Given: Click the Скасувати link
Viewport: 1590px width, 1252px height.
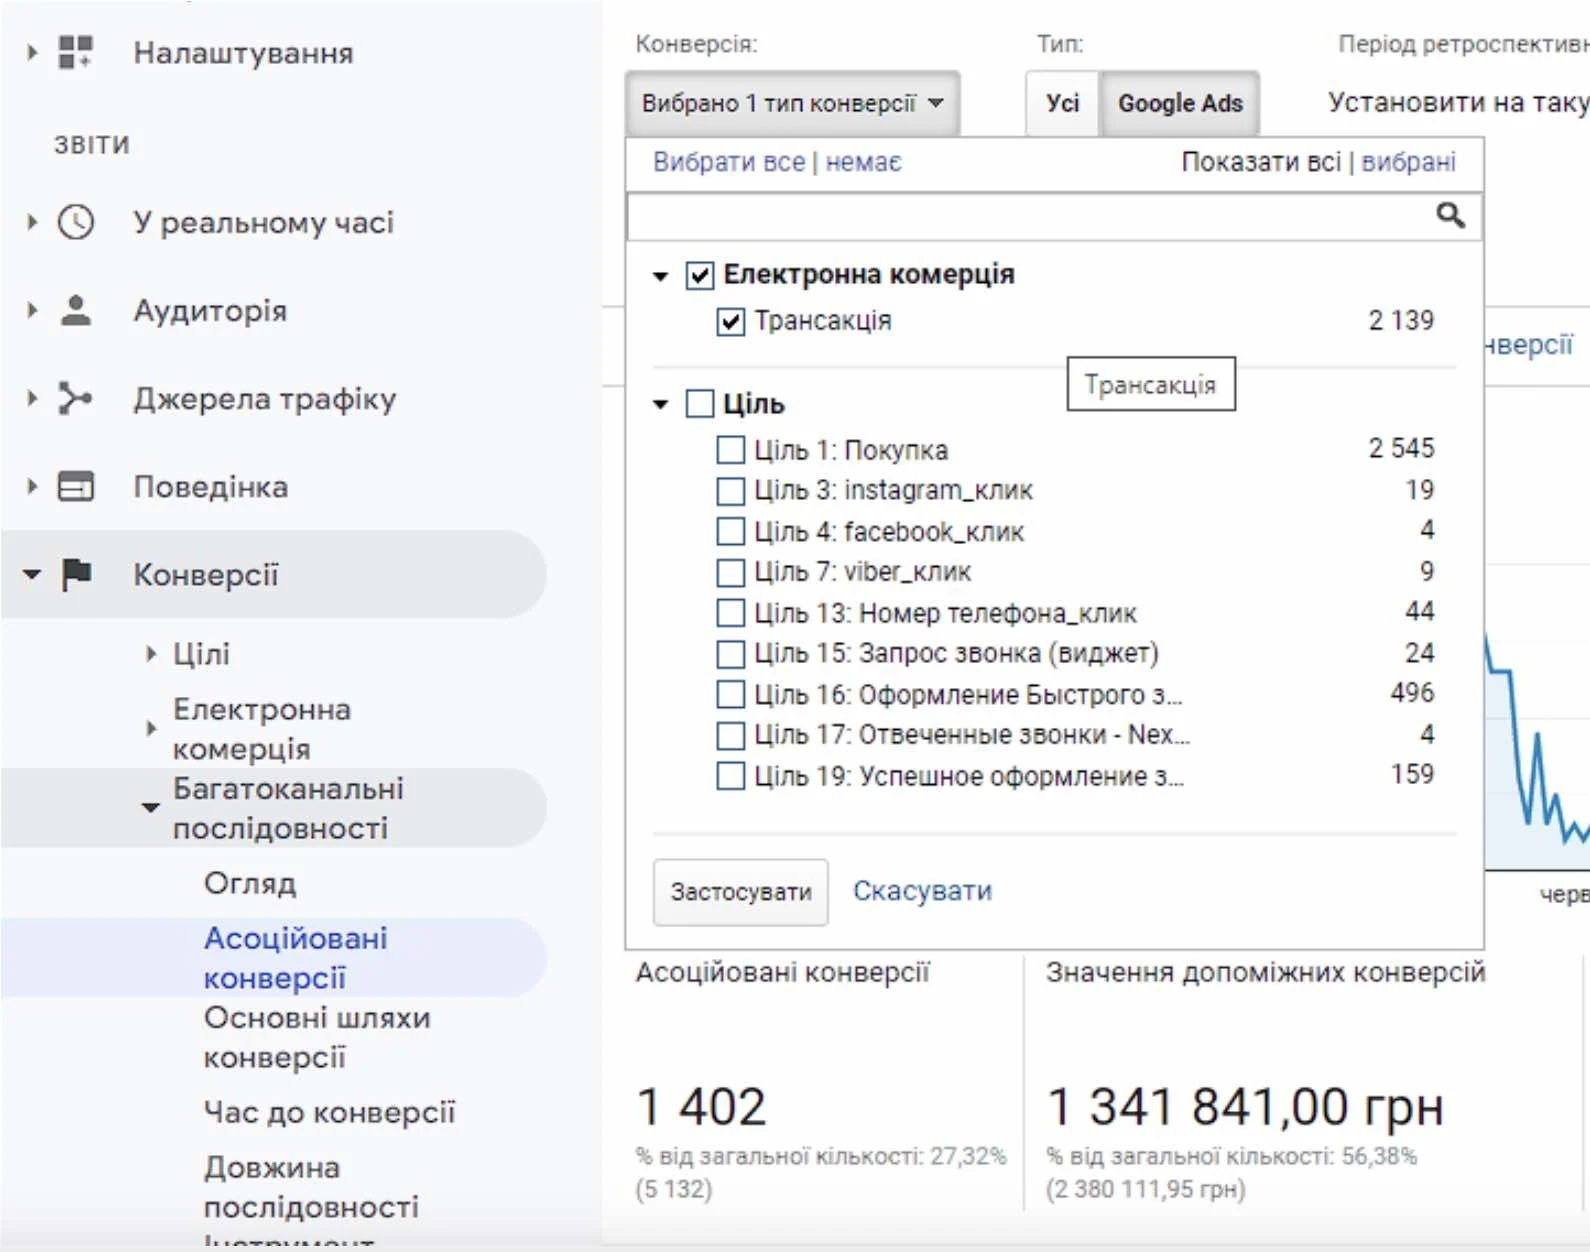Looking at the screenshot, I should (x=922, y=891).
